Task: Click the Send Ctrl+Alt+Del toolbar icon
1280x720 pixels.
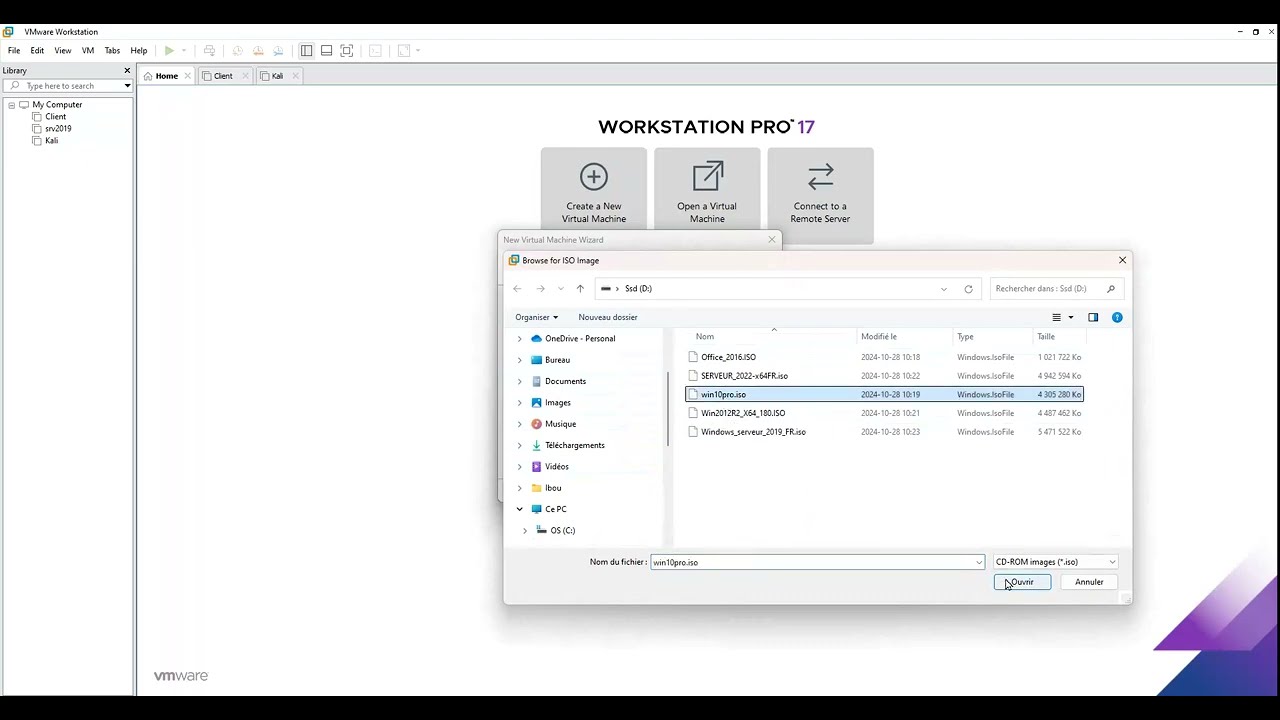Action: coord(209,50)
